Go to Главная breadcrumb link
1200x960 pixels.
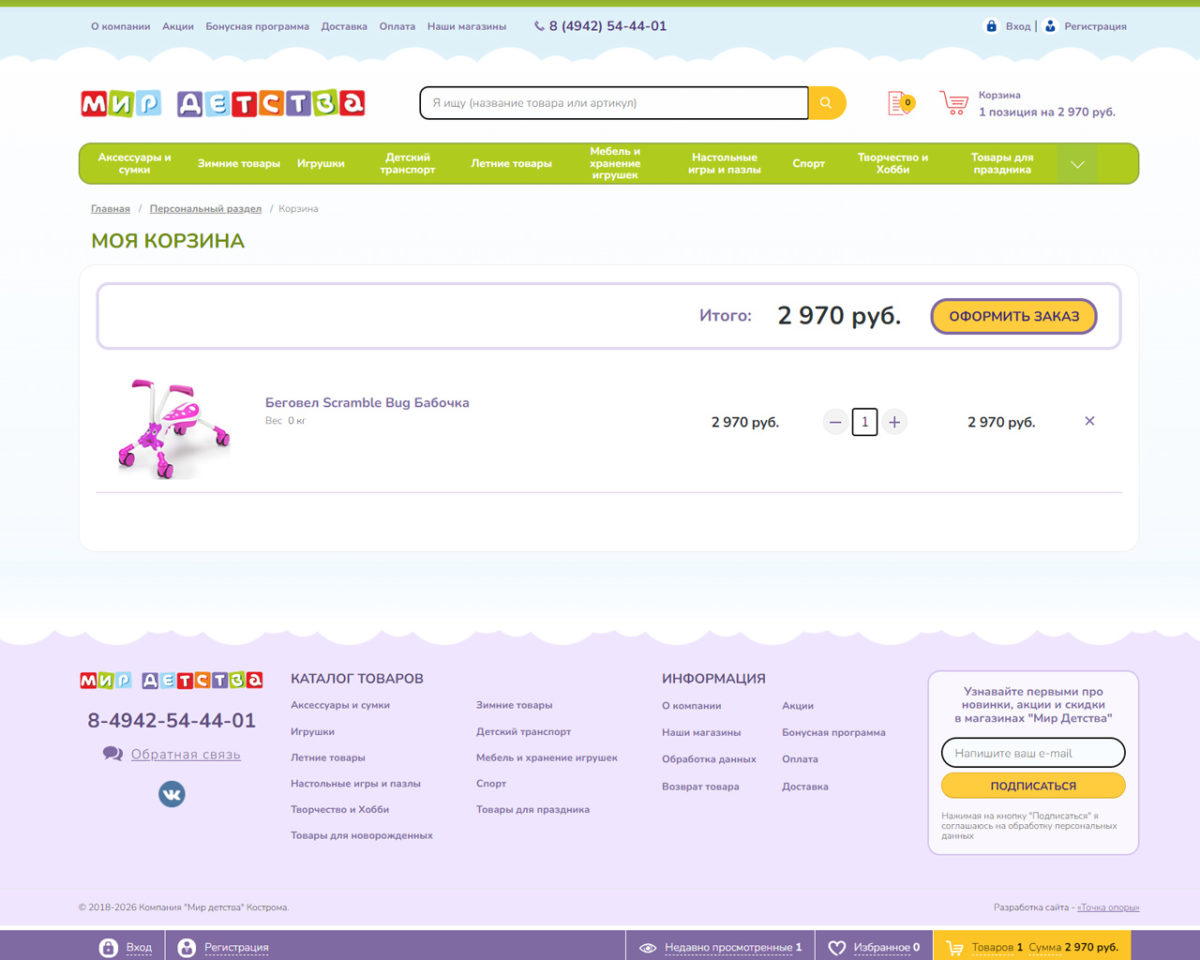click(x=110, y=209)
